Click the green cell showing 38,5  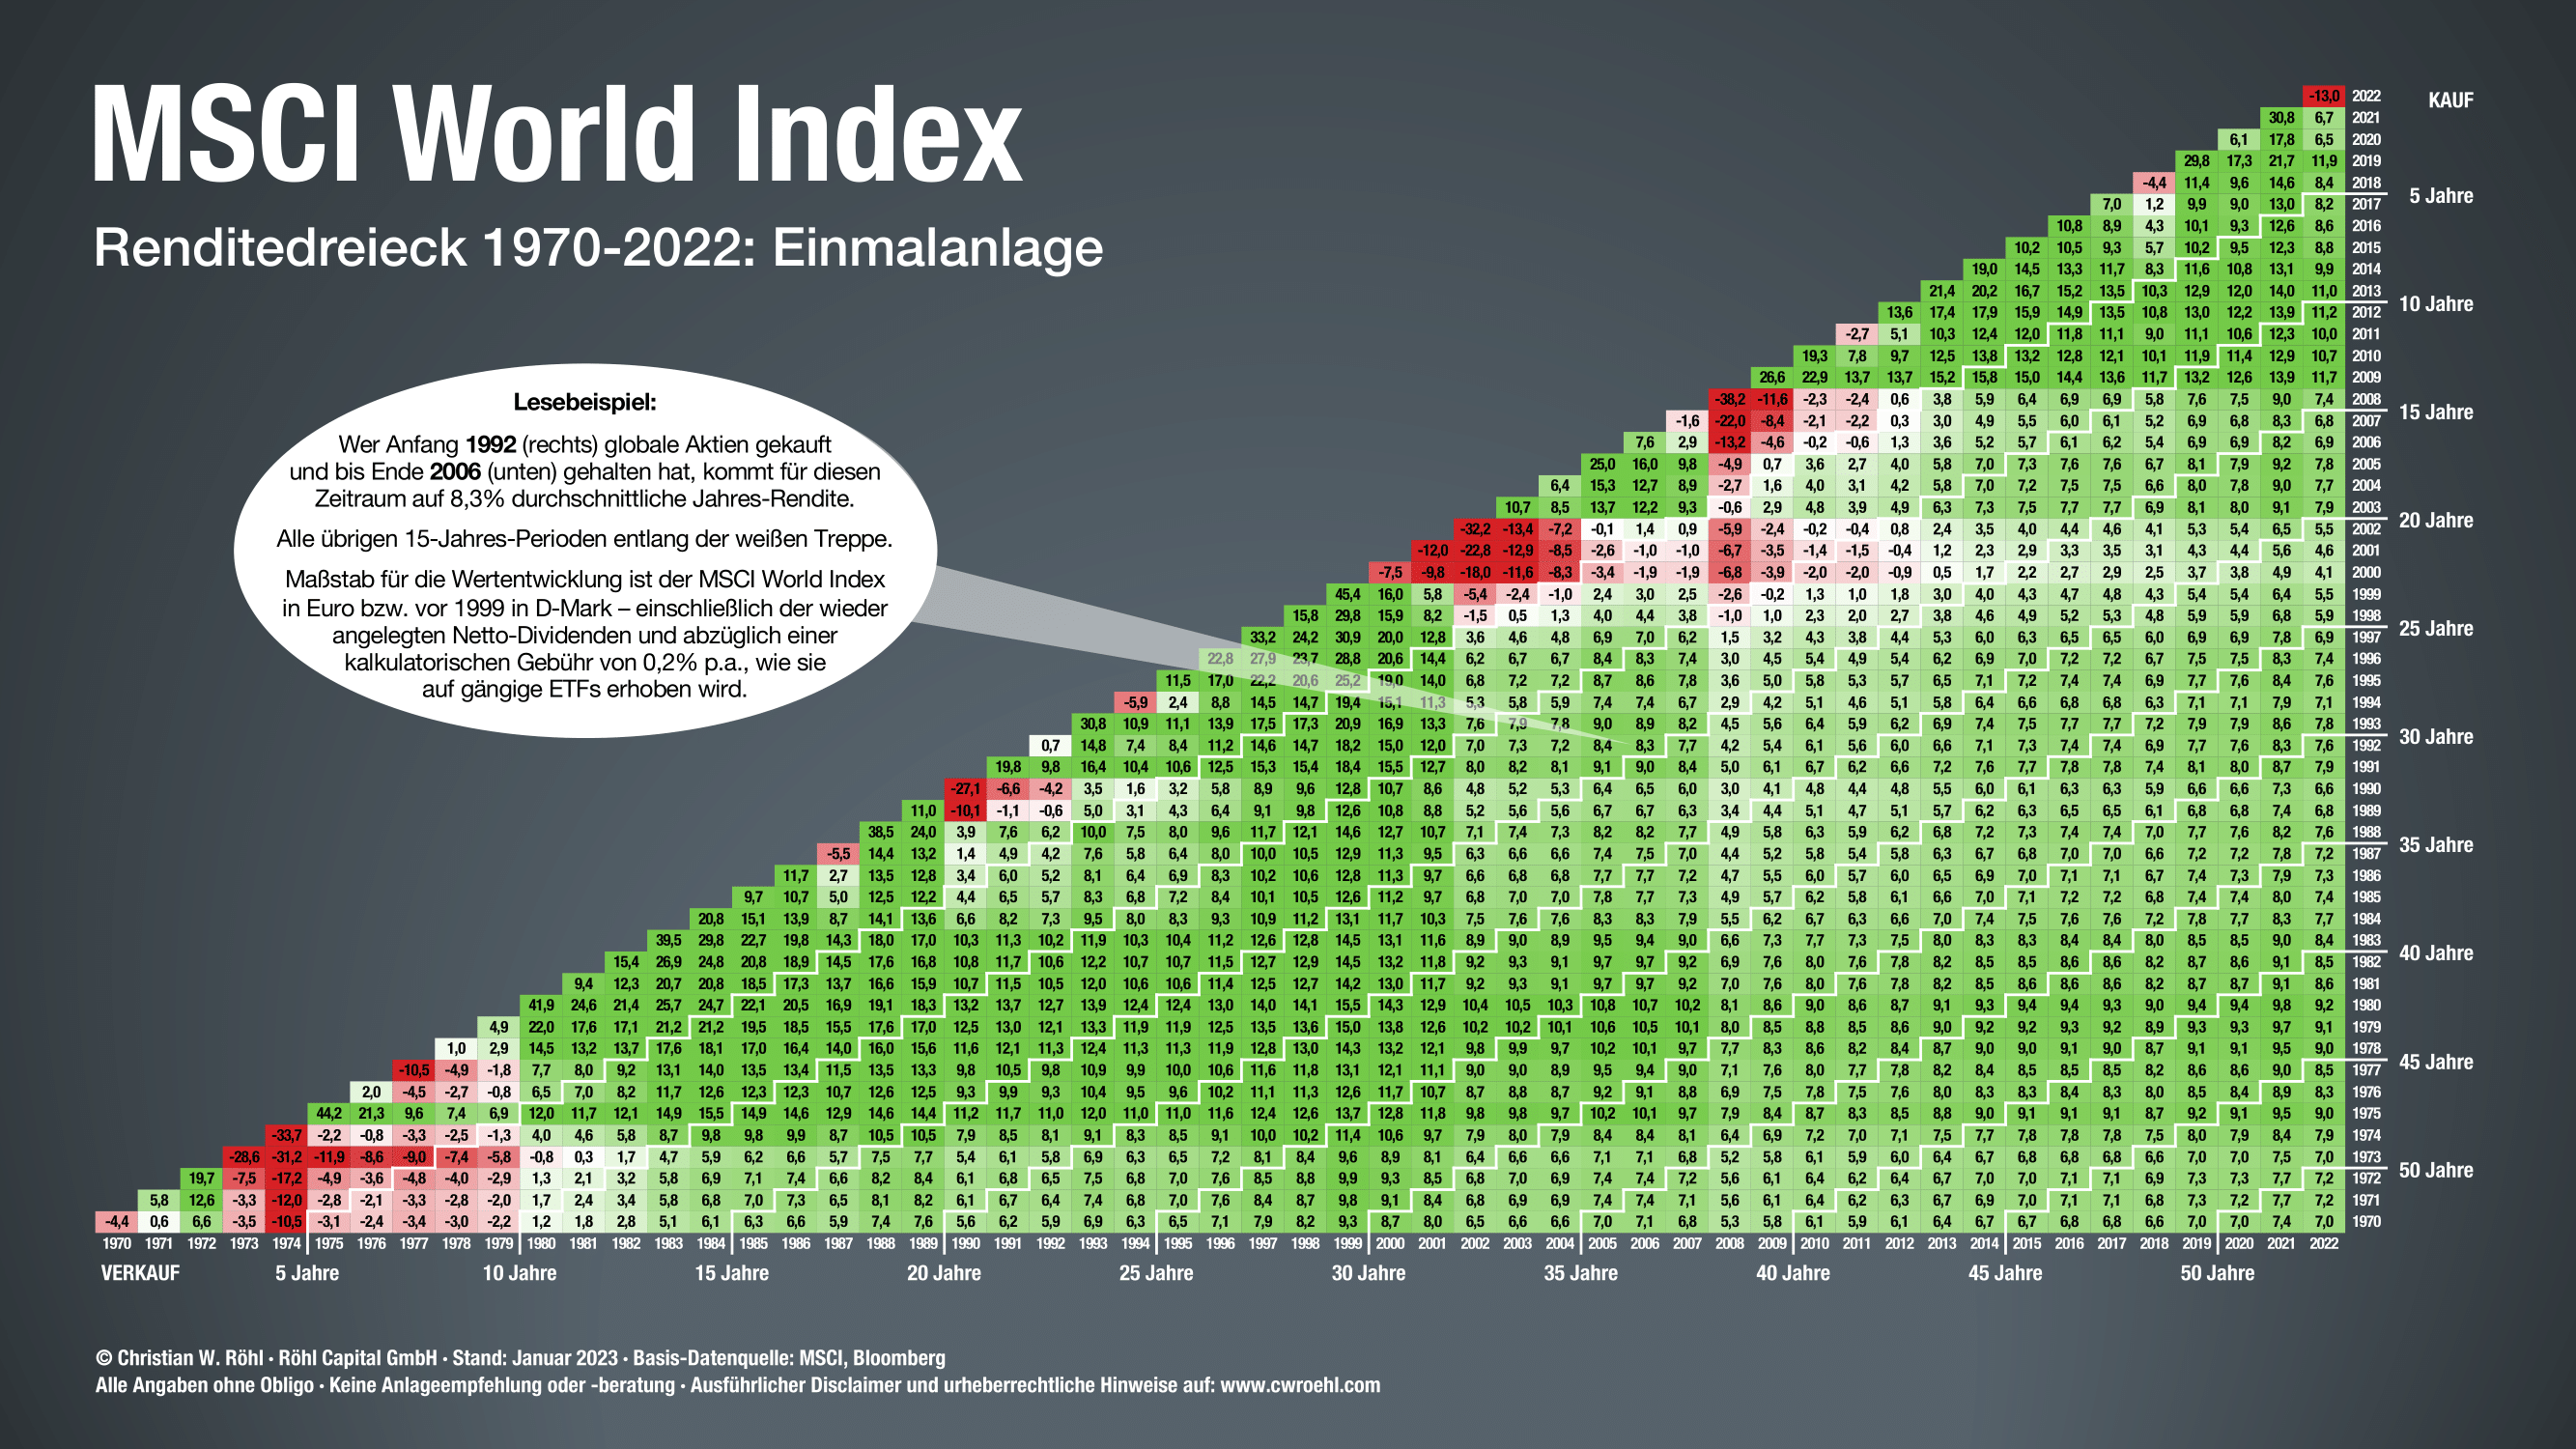(x=880, y=832)
